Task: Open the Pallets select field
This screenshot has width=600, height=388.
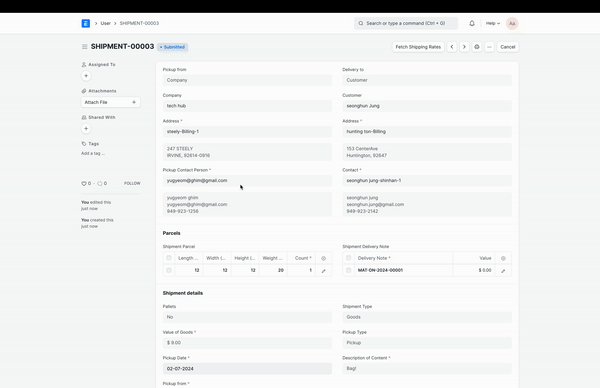Action: click(247, 317)
